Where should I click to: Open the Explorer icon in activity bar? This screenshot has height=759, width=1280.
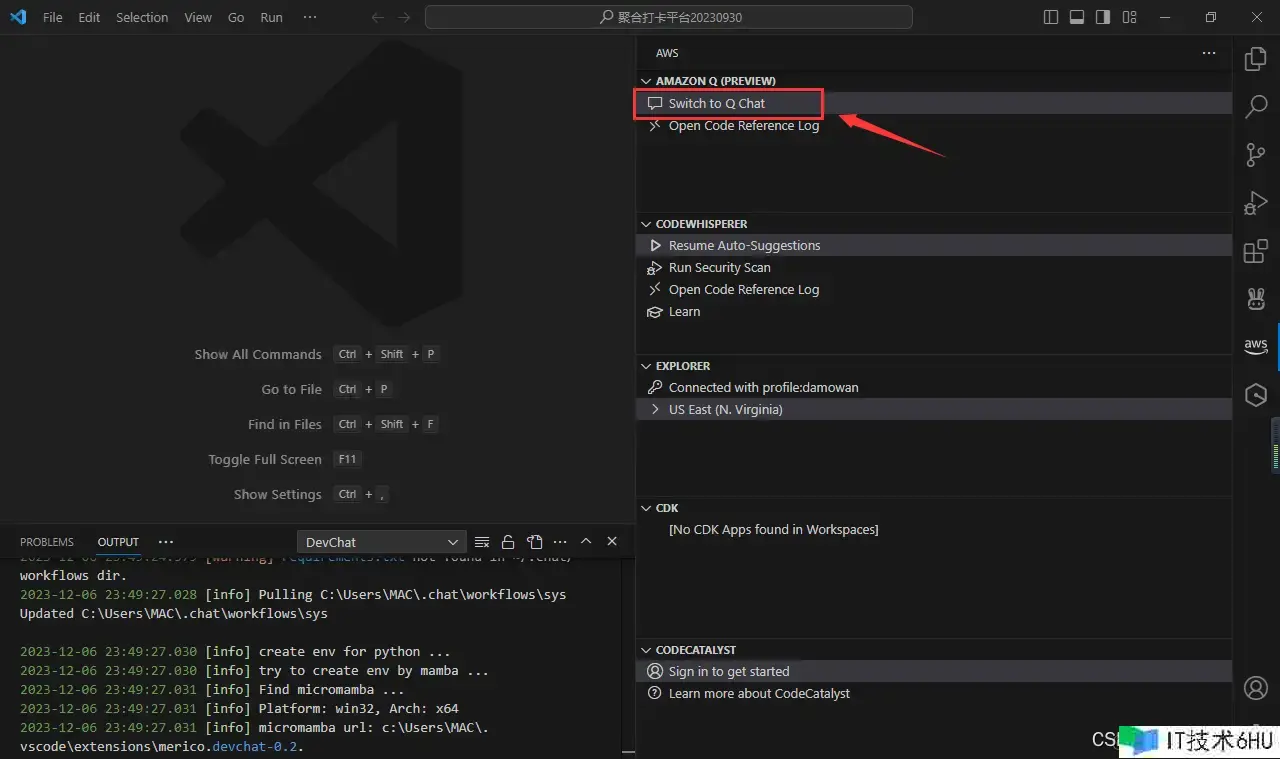click(1256, 59)
